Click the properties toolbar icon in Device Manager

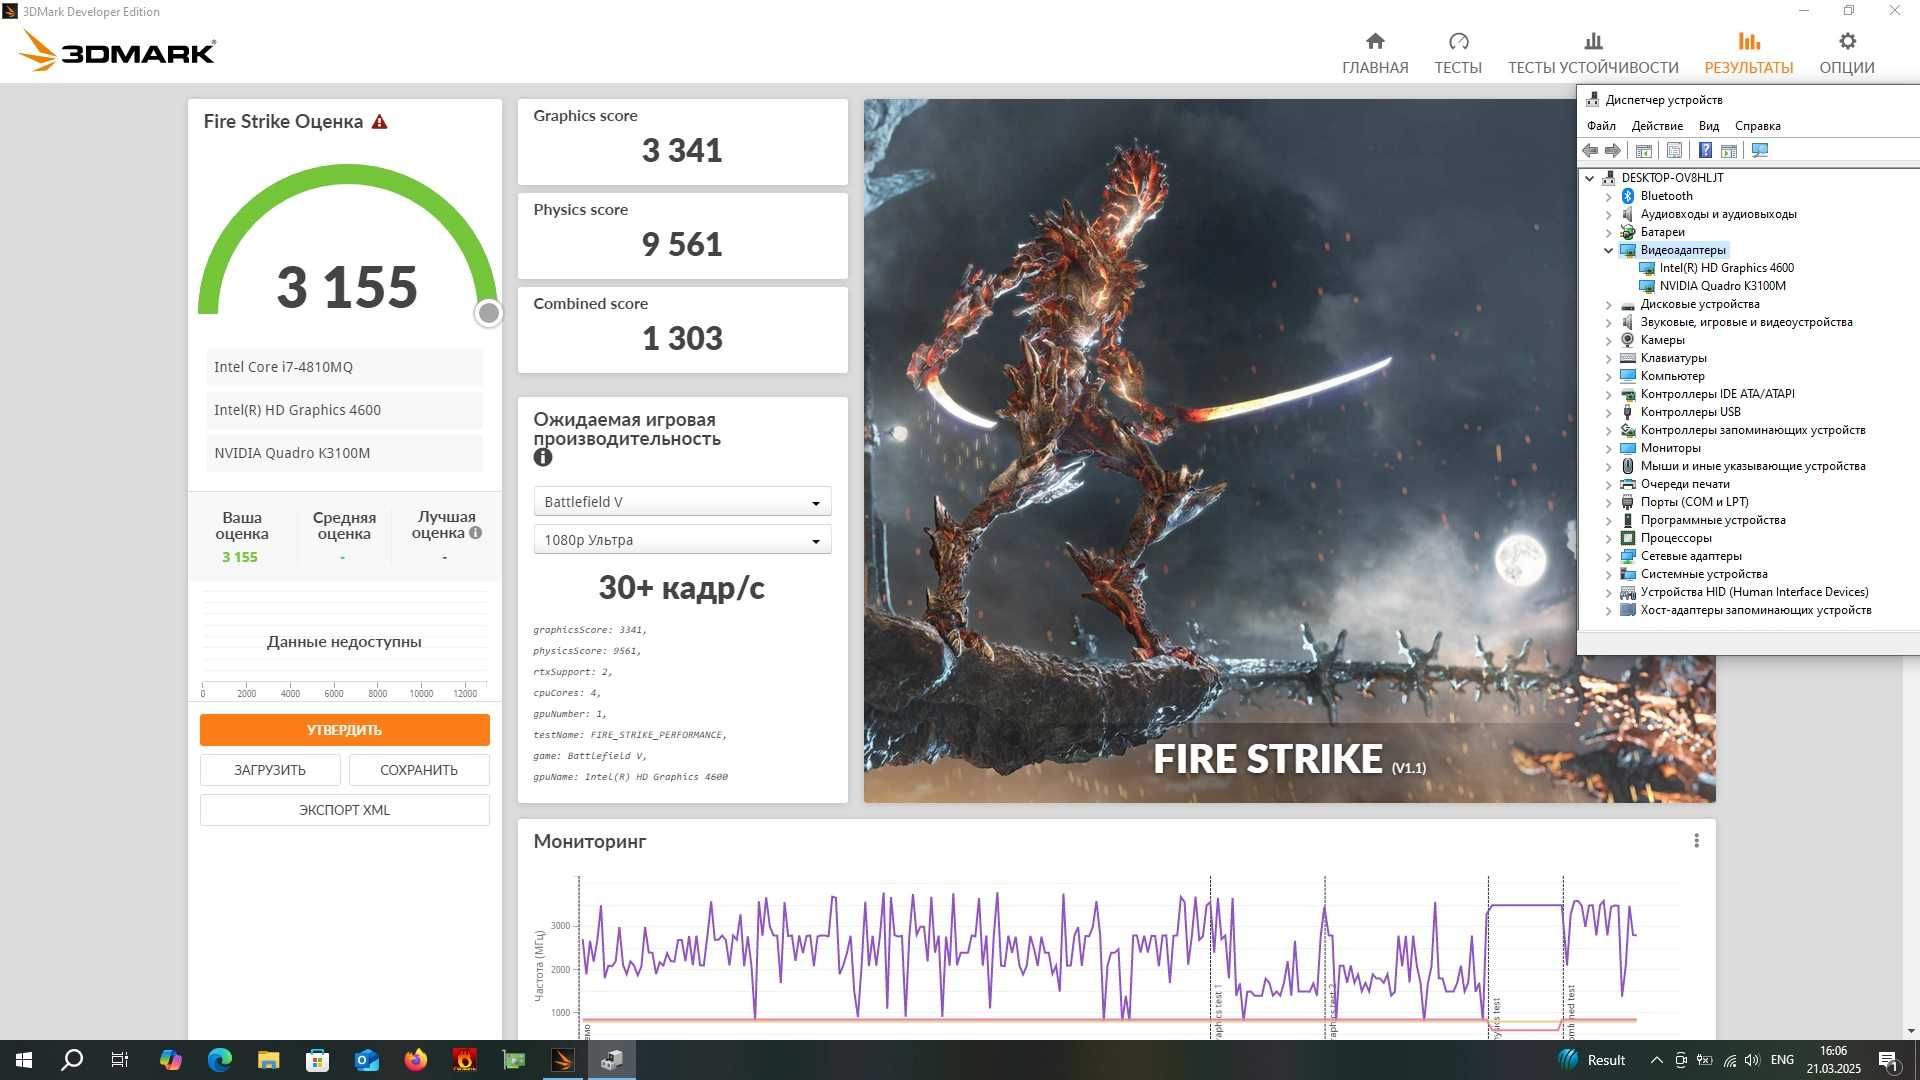1674,151
